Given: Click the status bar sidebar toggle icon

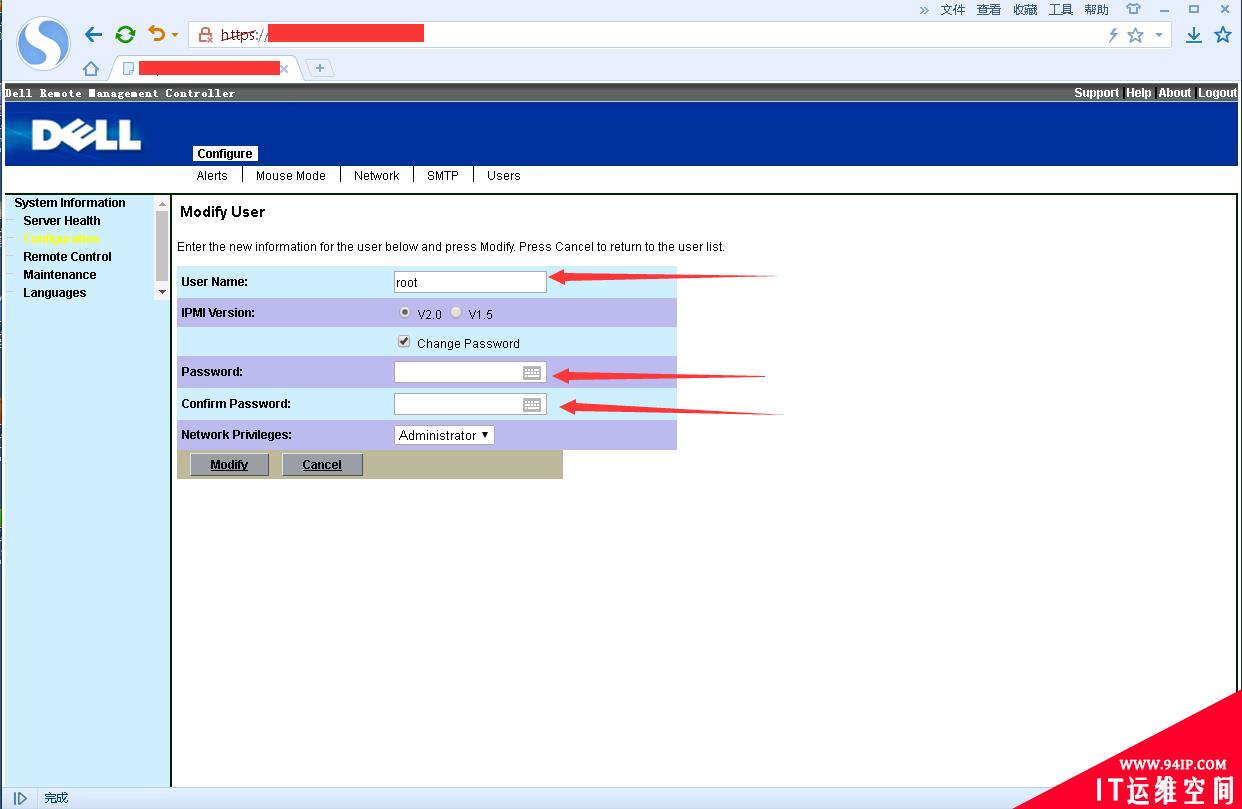Looking at the screenshot, I should point(20,798).
